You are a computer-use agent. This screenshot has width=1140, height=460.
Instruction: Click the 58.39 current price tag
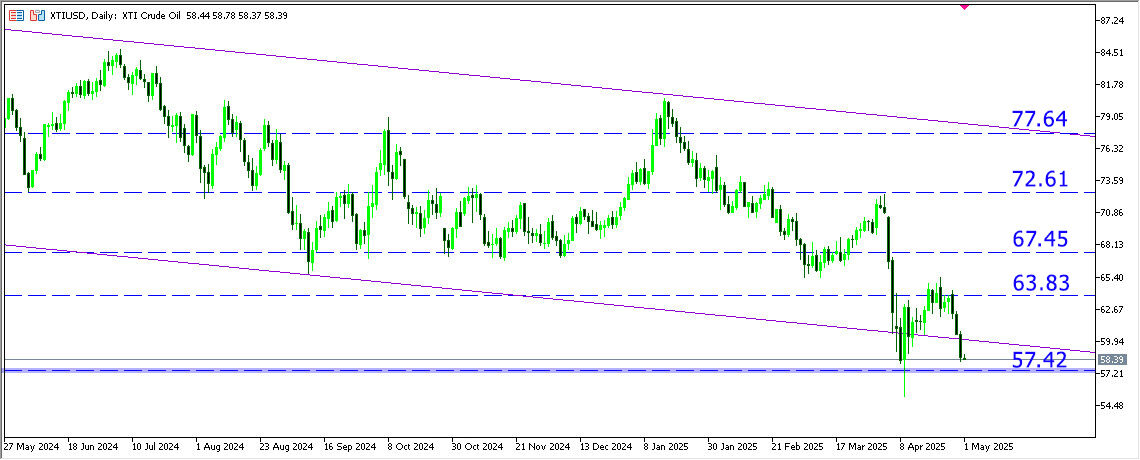coord(1113,359)
